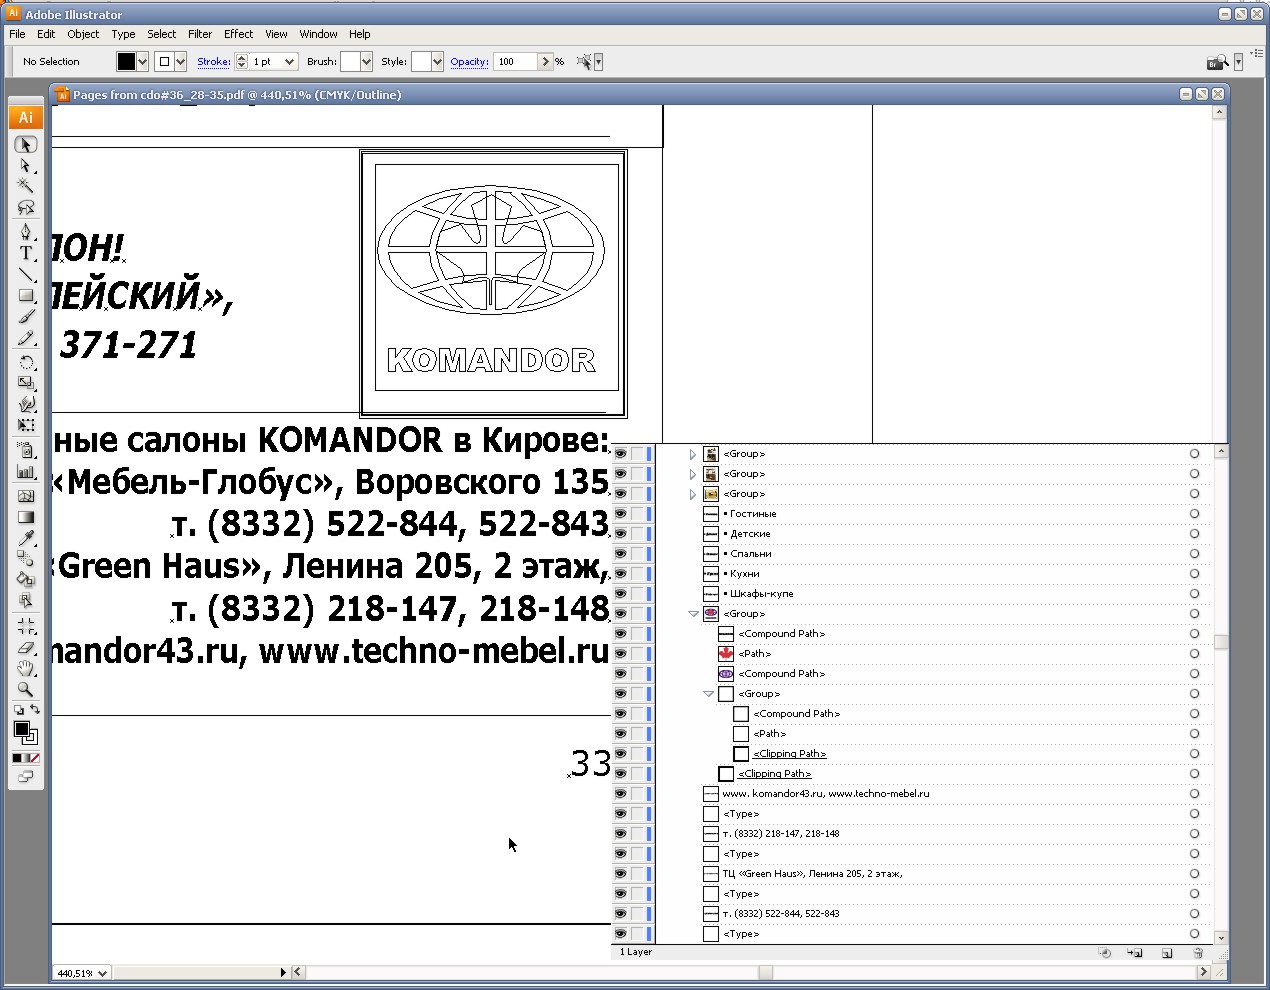This screenshot has width=1270, height=990.
Task: Select the Free Transform tool
Action: click(x=26, y=425)
